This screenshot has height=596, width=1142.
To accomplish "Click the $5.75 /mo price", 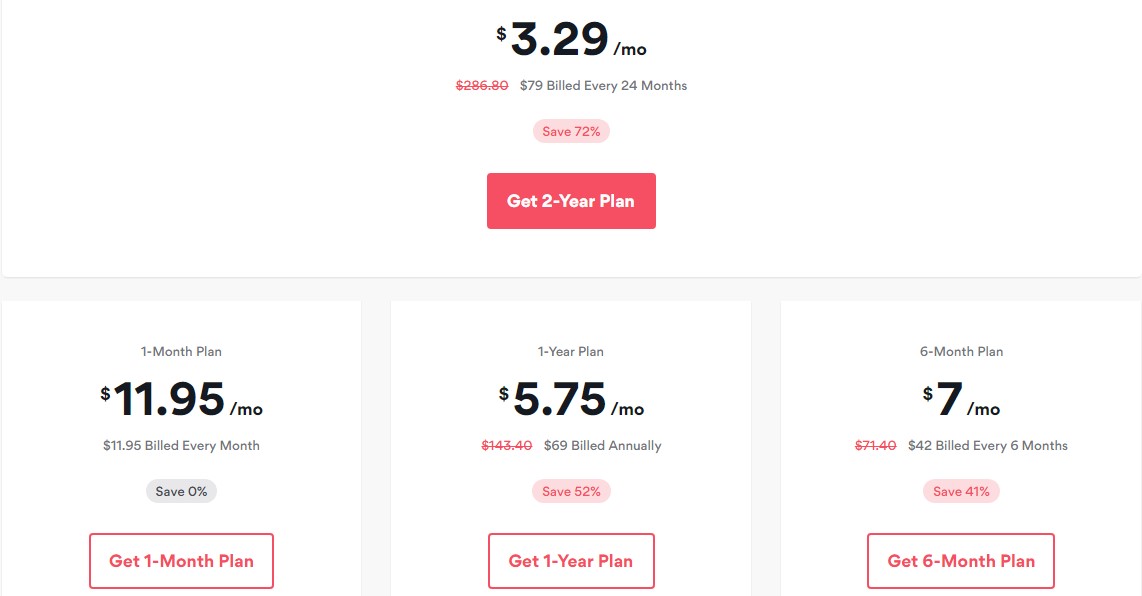I will [571, 400].
